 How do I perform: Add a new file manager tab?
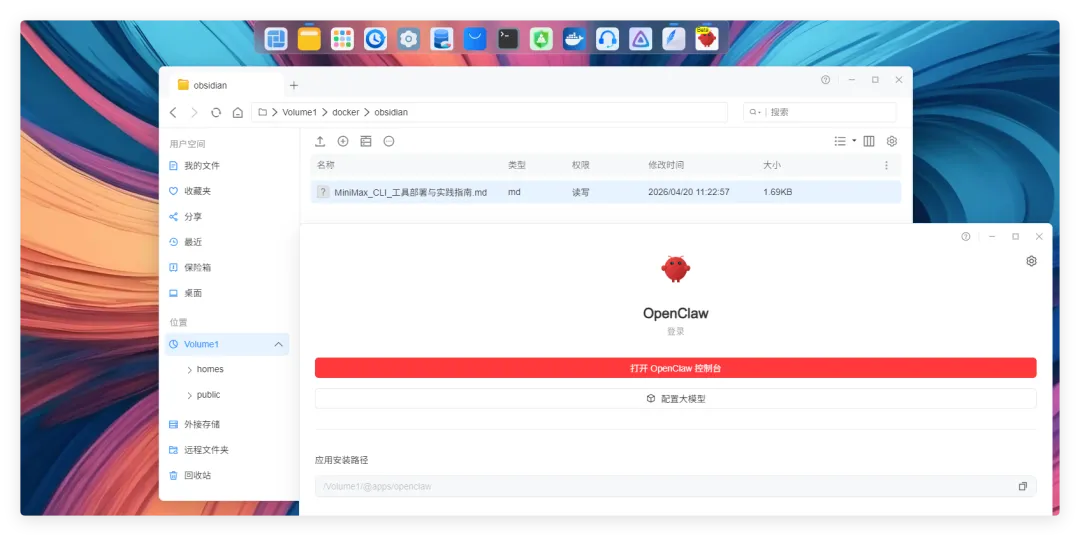coord(294,85)
